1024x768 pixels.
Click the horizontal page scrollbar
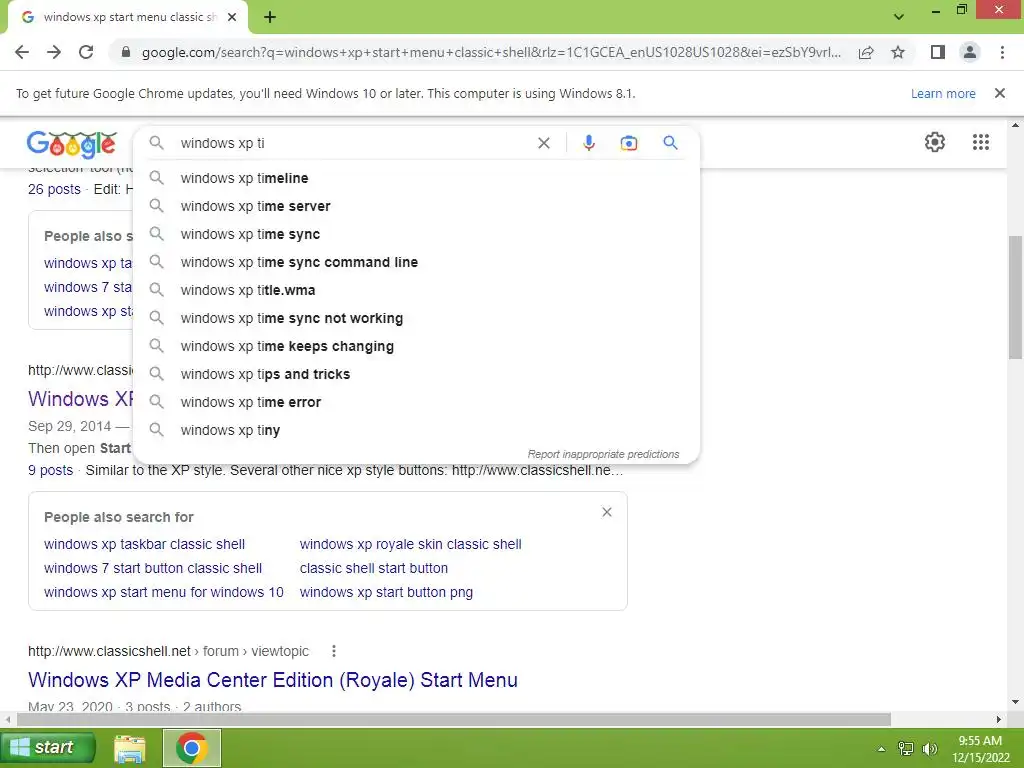pos(453,719)
